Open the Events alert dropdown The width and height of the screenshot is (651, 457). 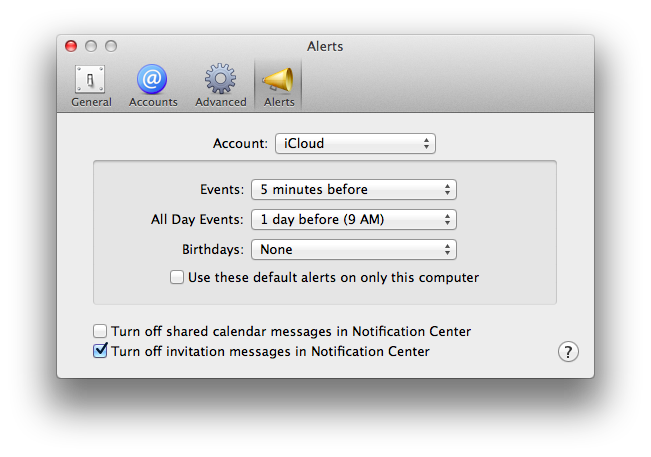pyautogui.click(x=354, y=190)
